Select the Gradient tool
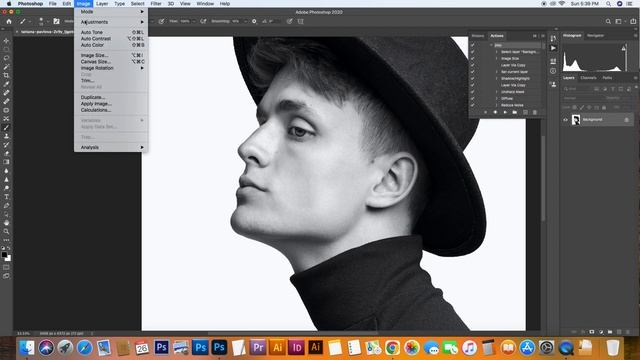This screenshot has height=360, width=640. tap(6, 162)
